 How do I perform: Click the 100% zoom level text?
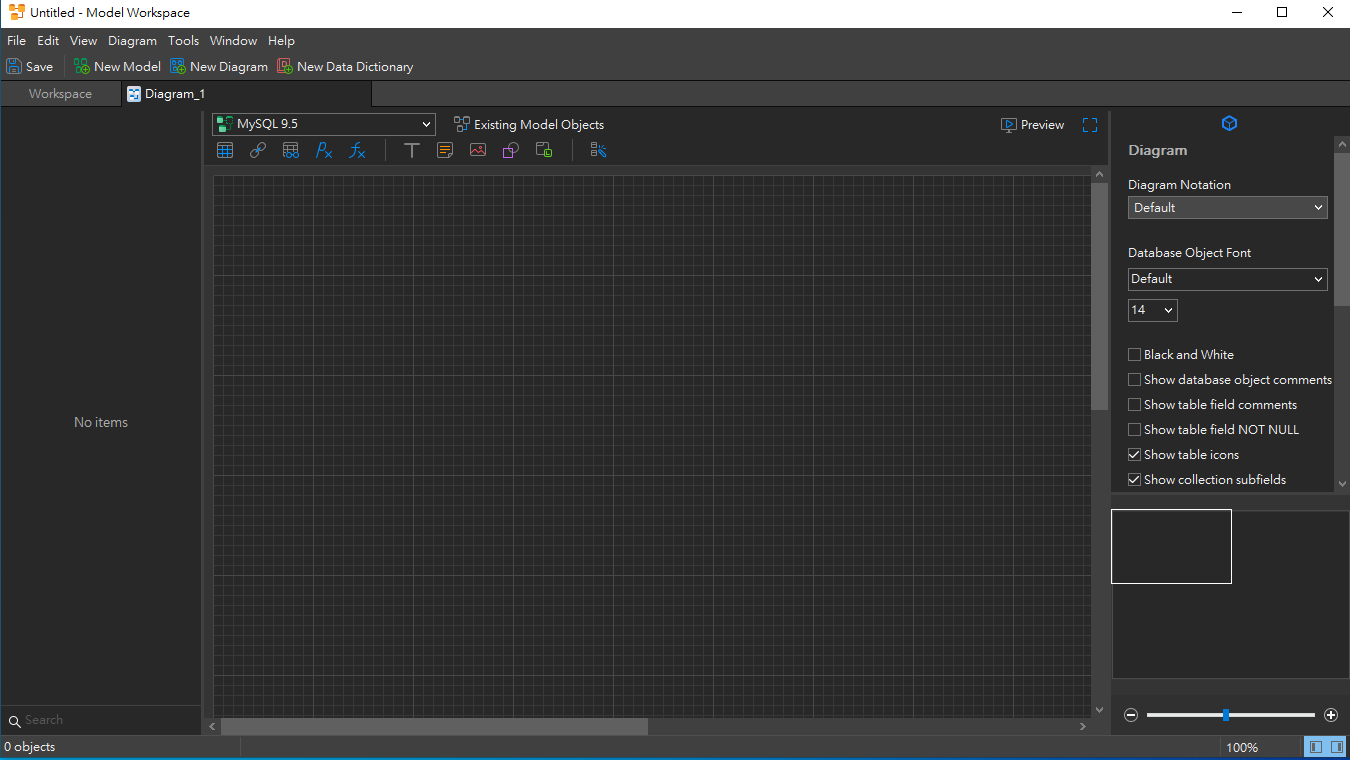pyautogui.click(x=1242, y=748)
